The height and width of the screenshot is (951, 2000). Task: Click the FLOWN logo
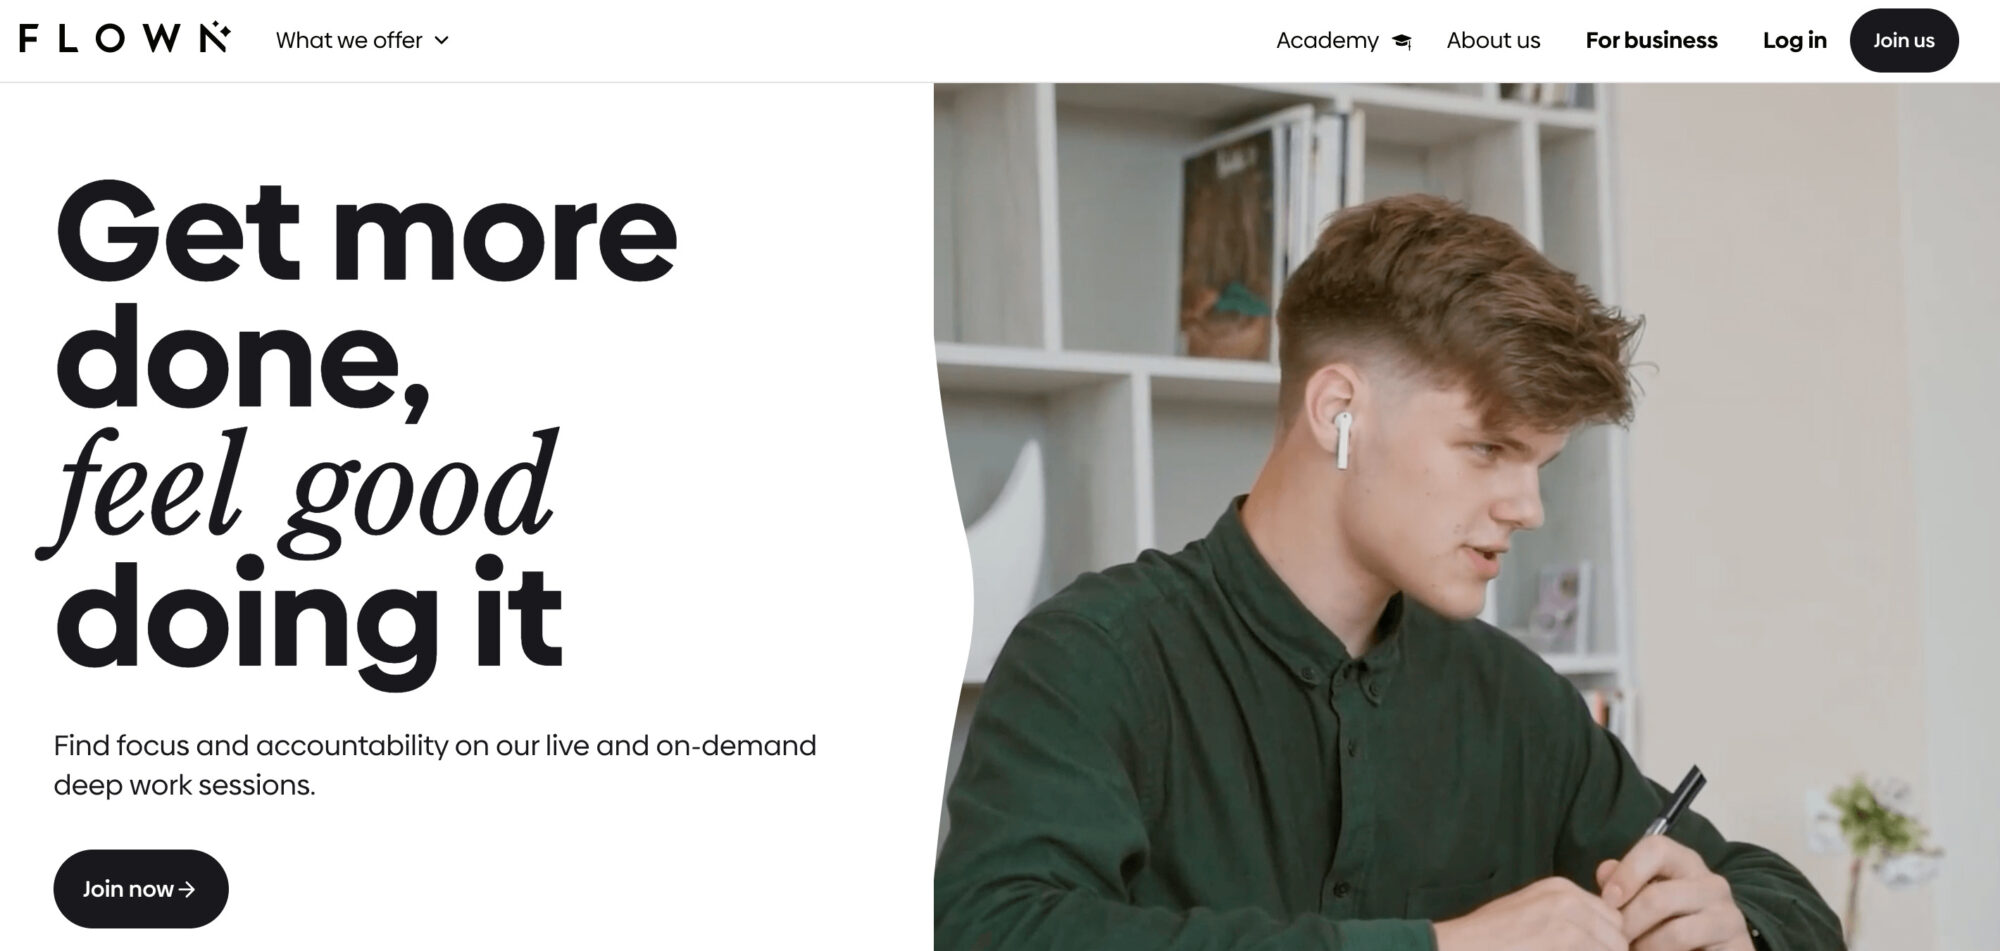[126, 38]
